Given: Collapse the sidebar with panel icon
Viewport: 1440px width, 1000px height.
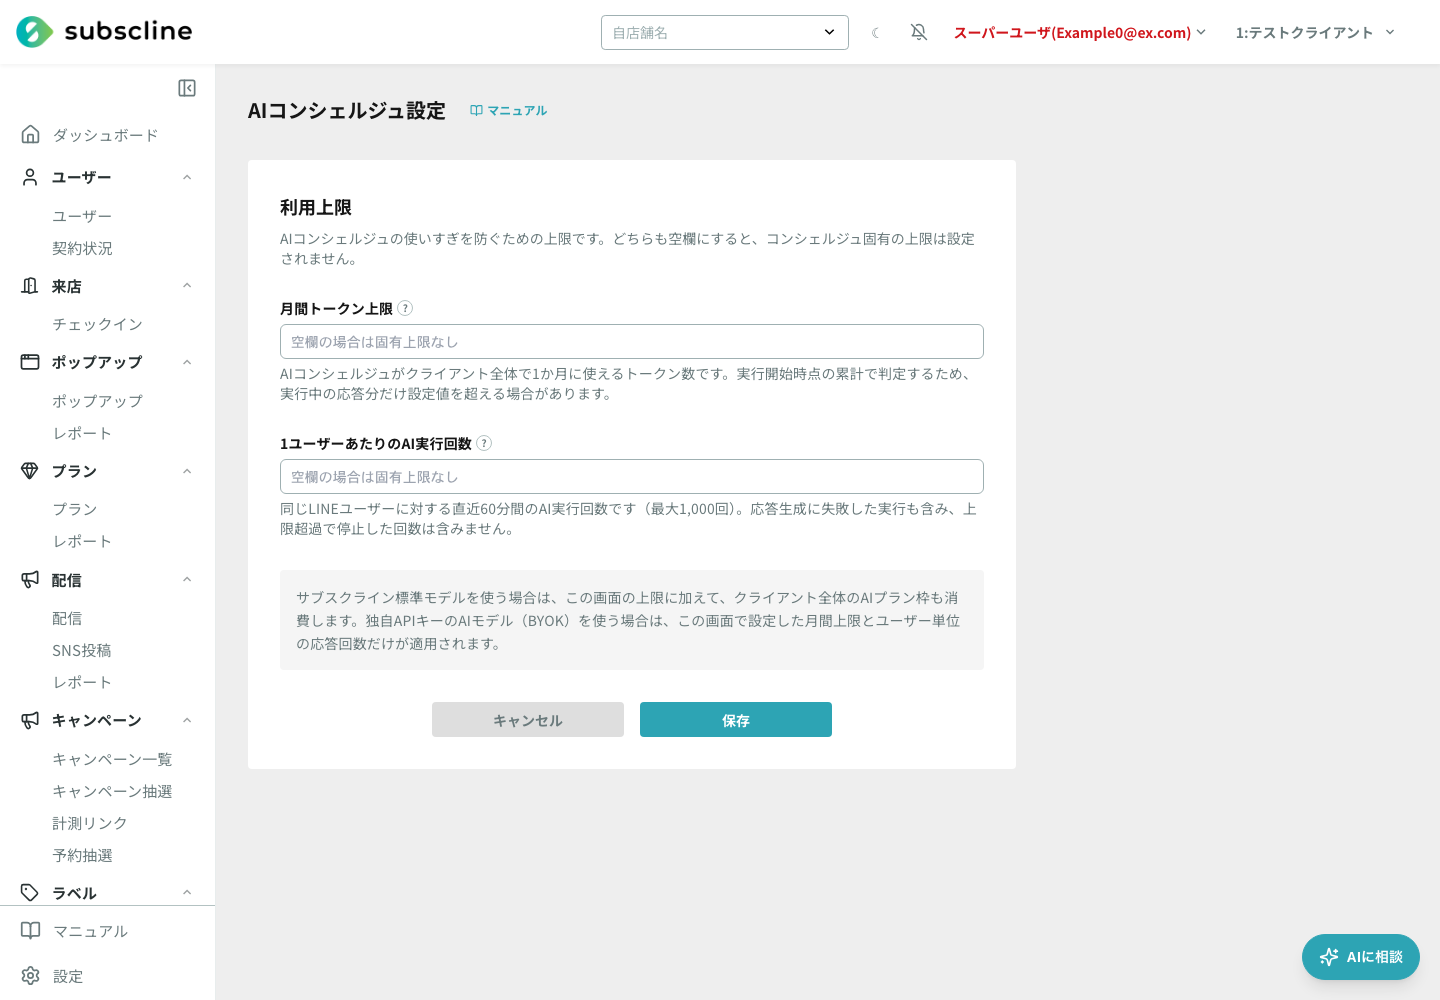Looking at the screenshot, I should tap(187, 88).
